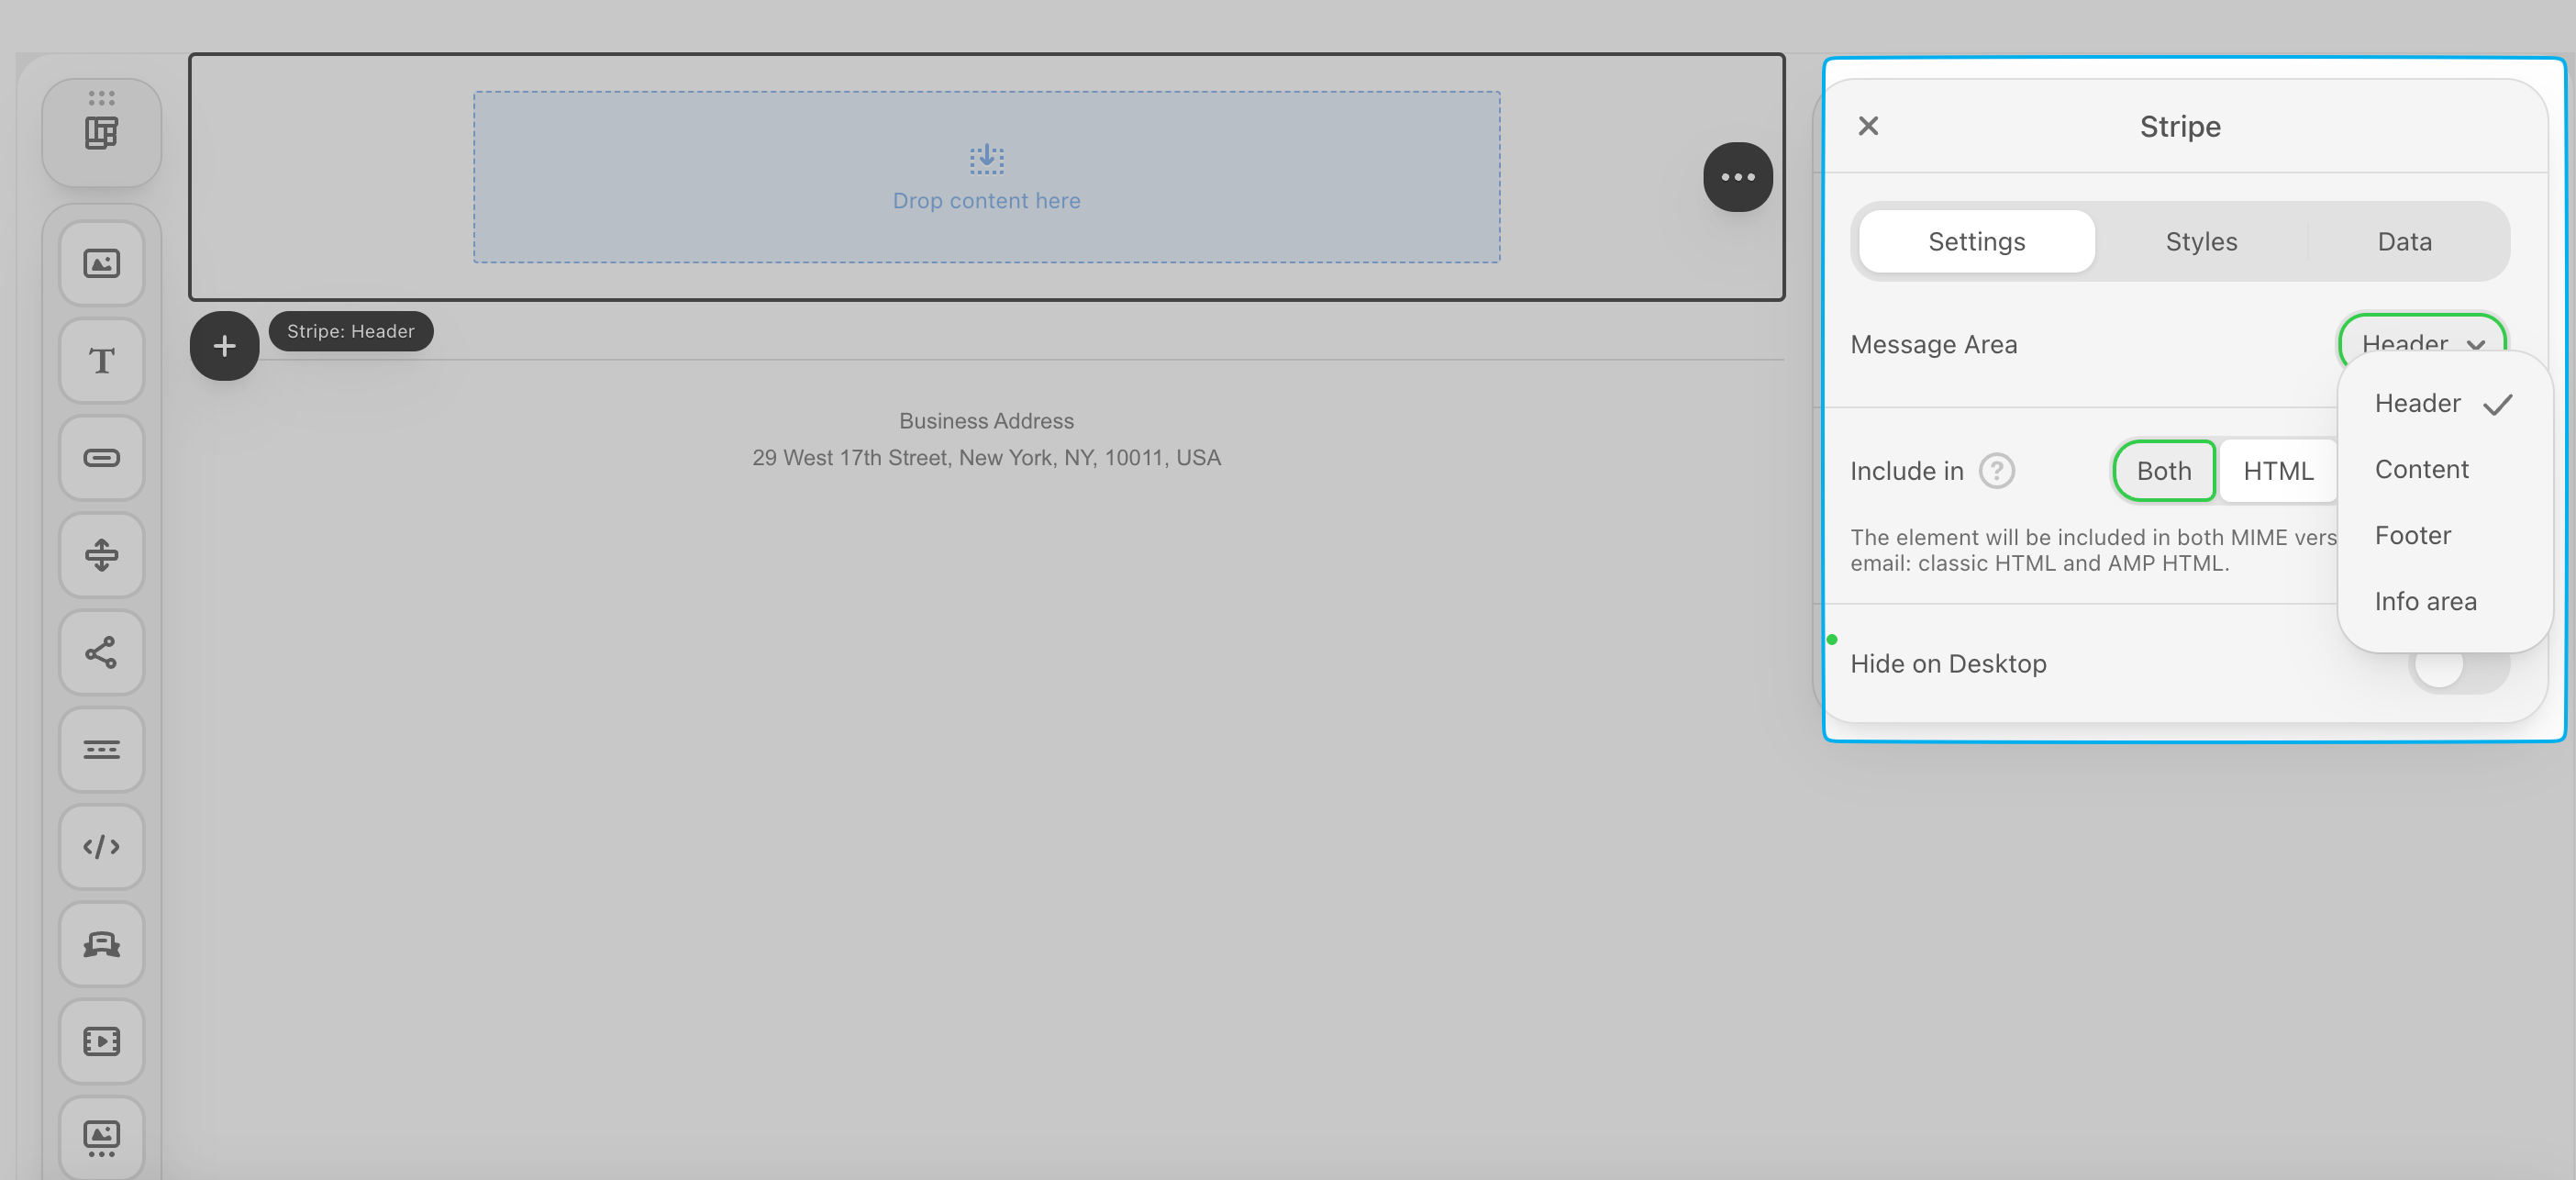This screenshot has height=1180, width=2576.
Task: Click the Include in help question mark
Action: [x=1996, y=471]
